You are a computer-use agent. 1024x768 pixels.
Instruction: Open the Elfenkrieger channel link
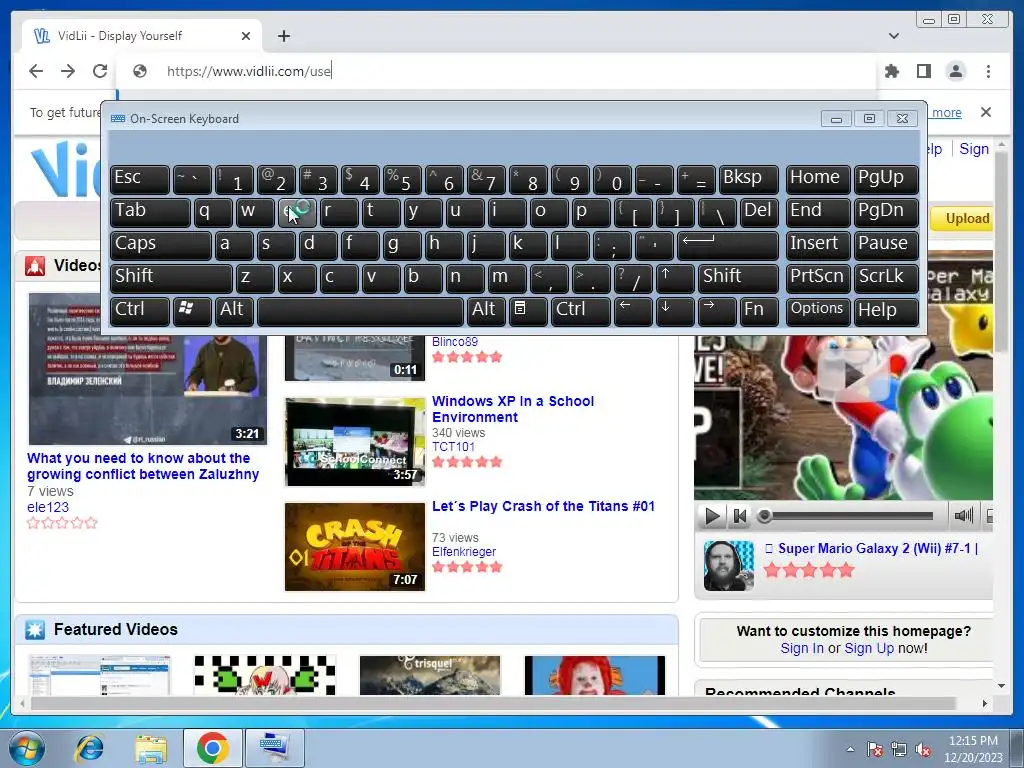(x=464, y=552)
